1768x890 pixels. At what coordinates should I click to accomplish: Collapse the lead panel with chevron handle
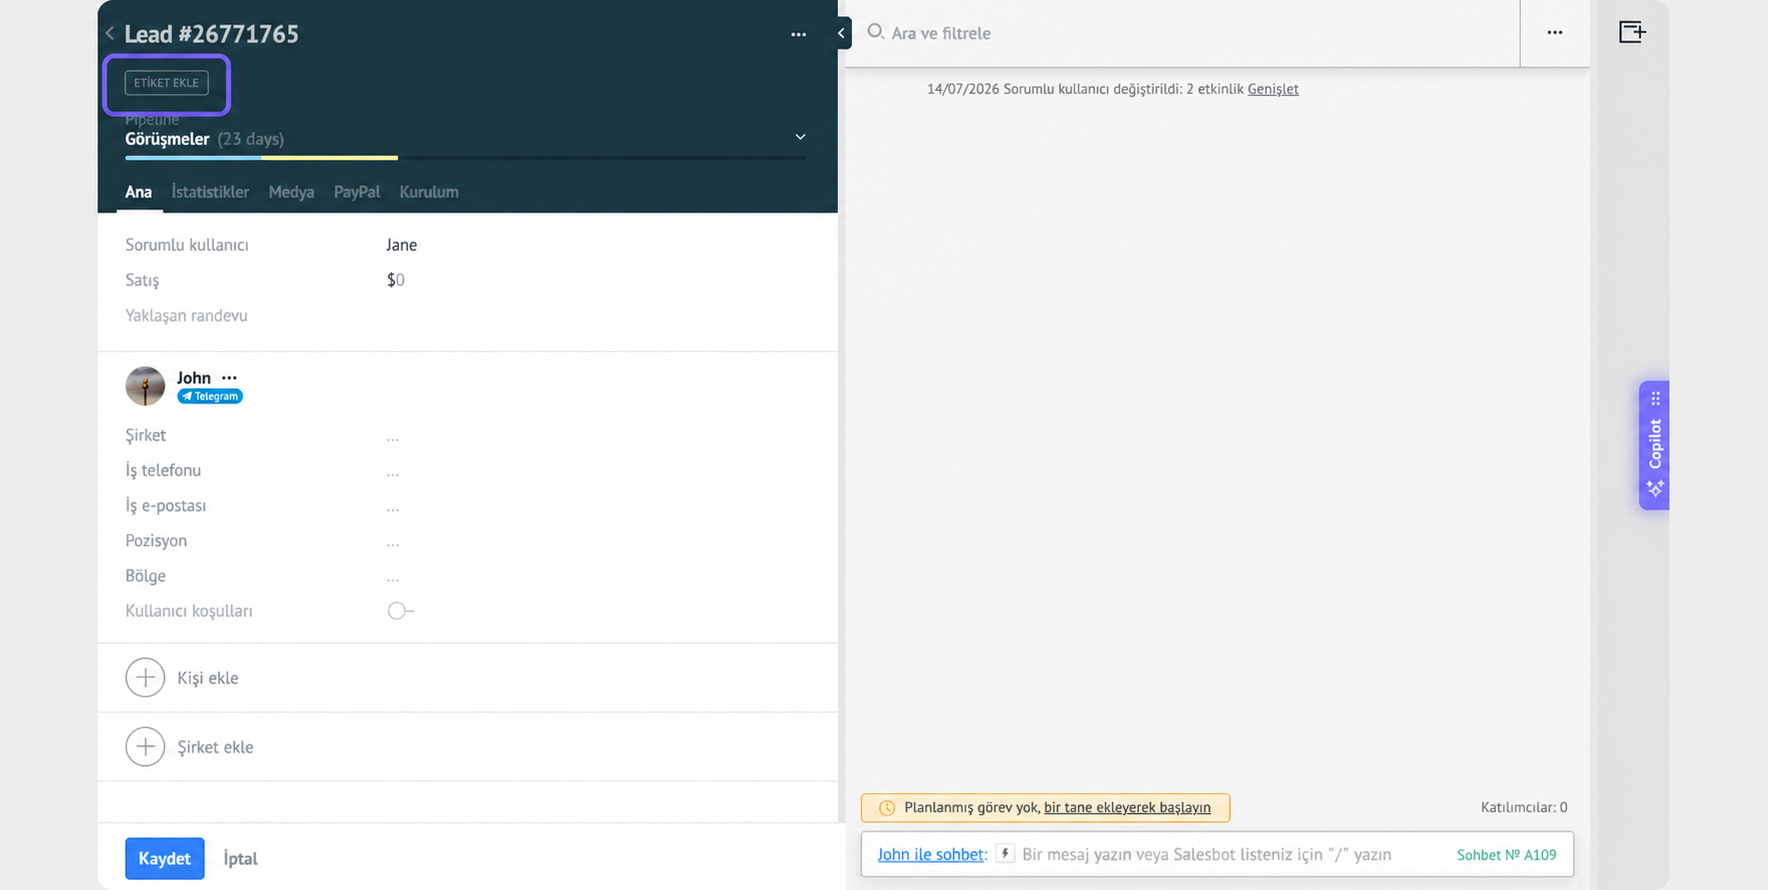[x=842, y=33]
